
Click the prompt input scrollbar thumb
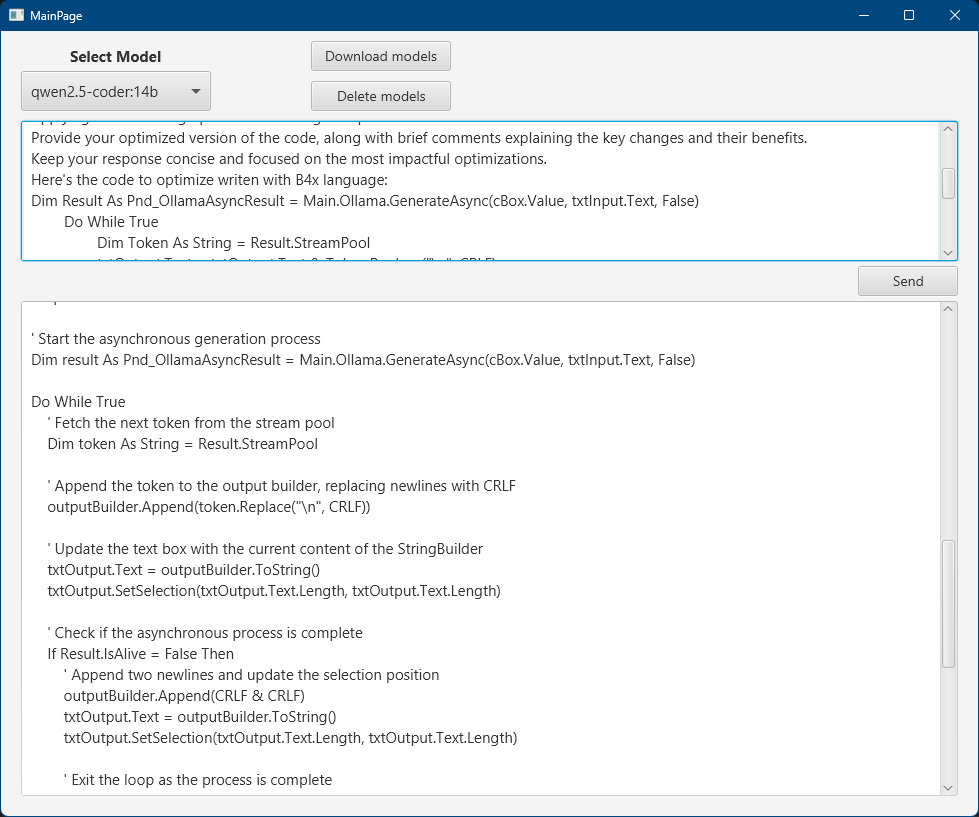click(948, 182)
